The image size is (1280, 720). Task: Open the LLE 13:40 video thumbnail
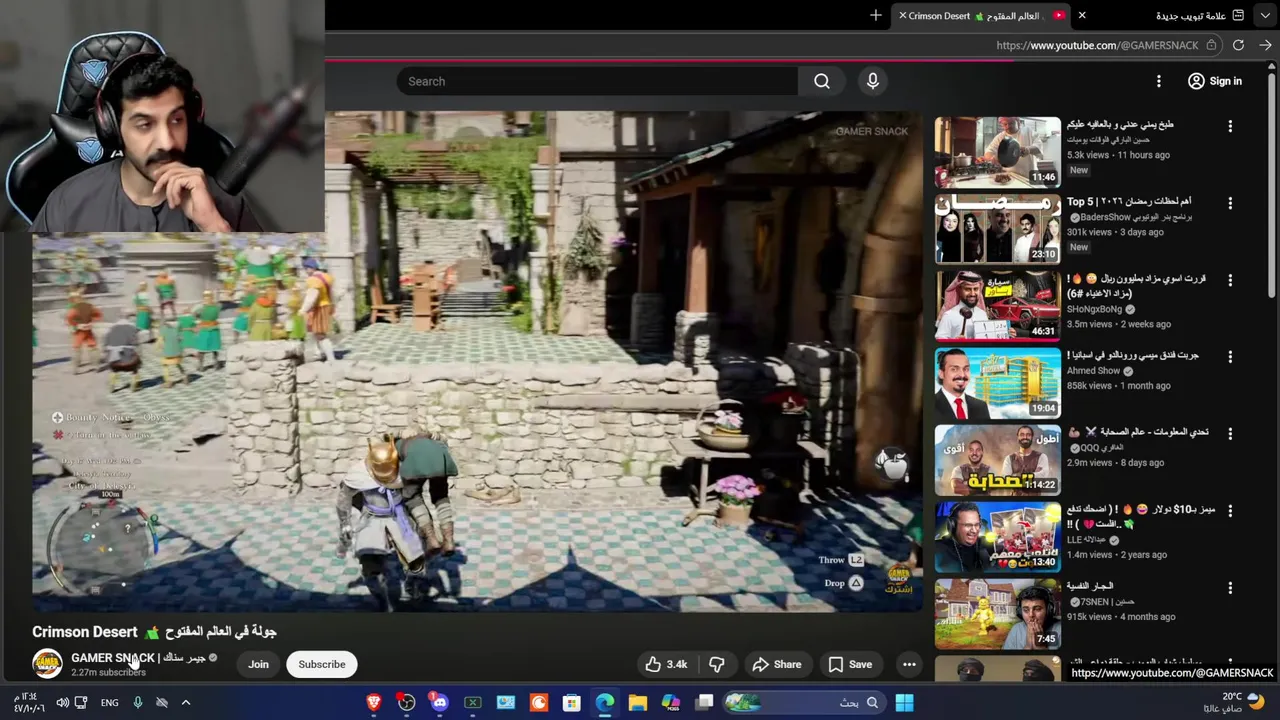[997, 537]
